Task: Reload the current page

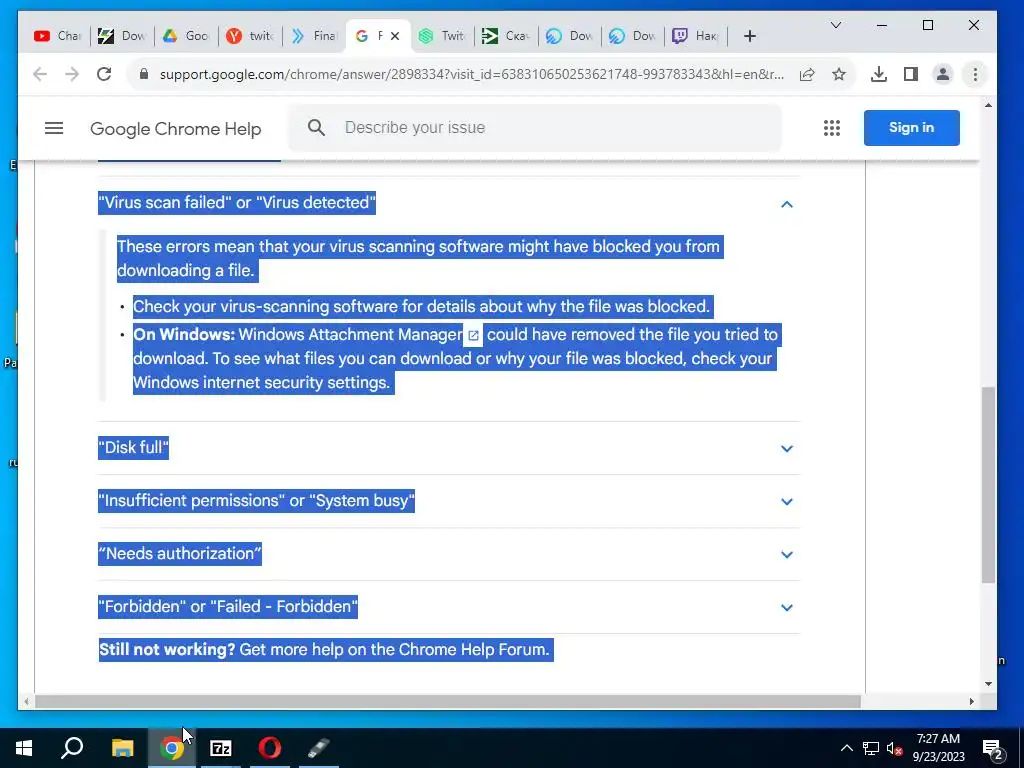Action: point(104,74)
